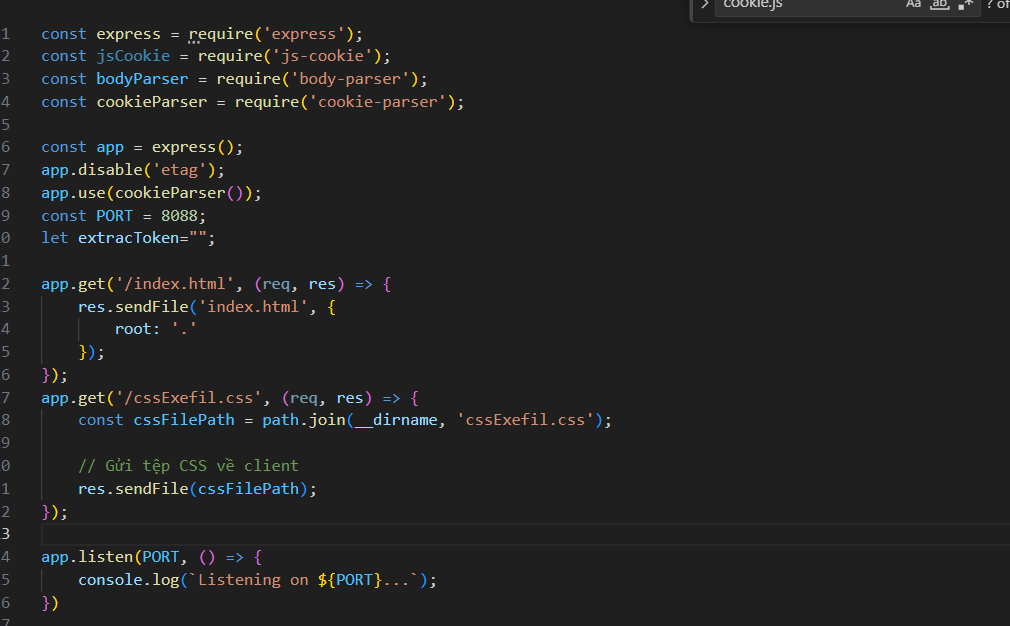Click the '/index.html' route string
The image size is (1010, 626).
coord(175,284)
